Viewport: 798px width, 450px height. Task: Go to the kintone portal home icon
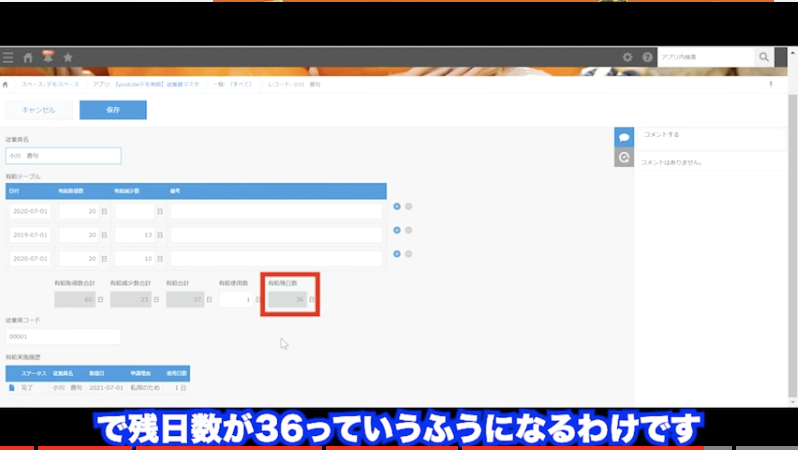[x=28, y=58]
